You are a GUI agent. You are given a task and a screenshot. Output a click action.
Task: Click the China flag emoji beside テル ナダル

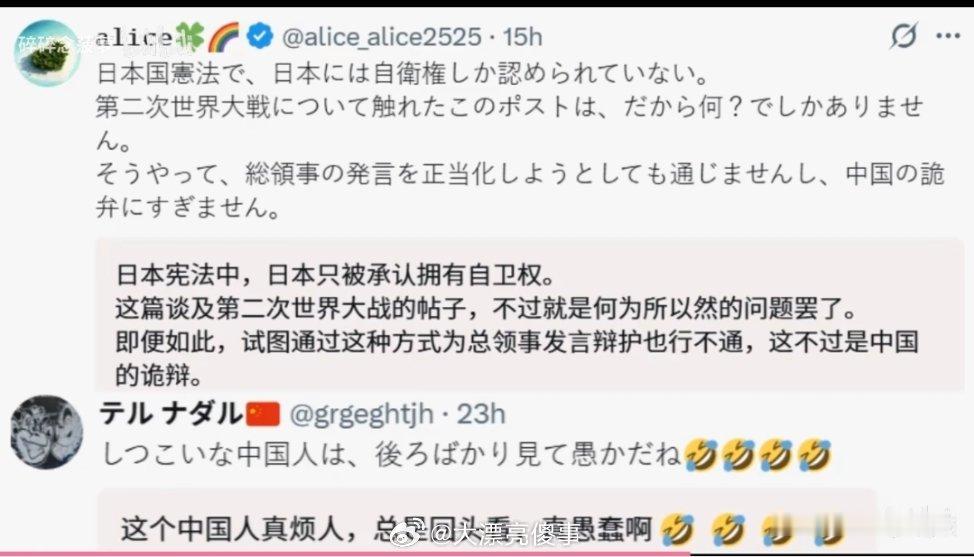coord(263,414)
